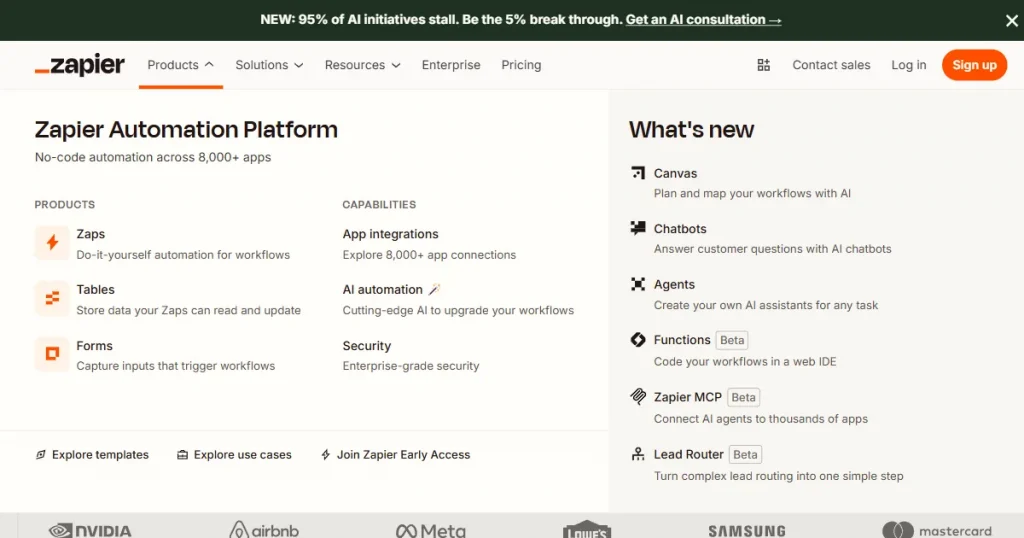Click the Functions icon
1024x538 pixels.
[638, 340]
